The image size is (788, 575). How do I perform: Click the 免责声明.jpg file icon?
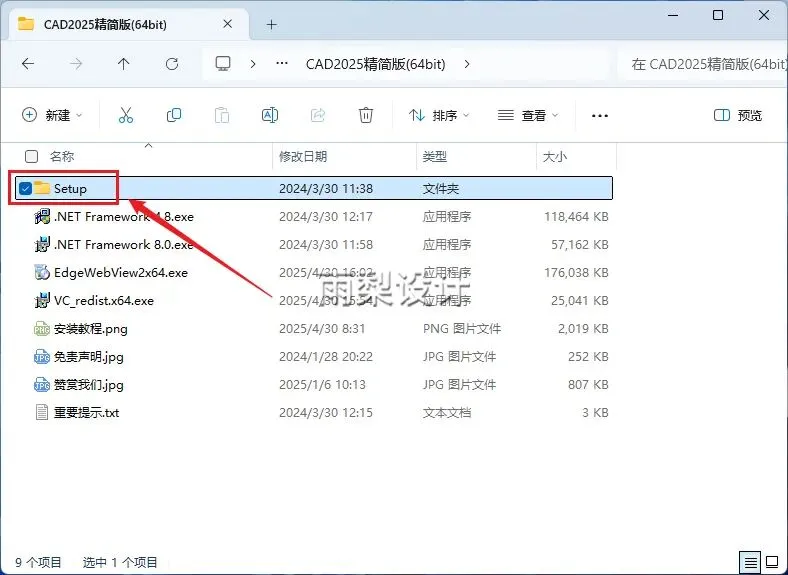[42, 357]
